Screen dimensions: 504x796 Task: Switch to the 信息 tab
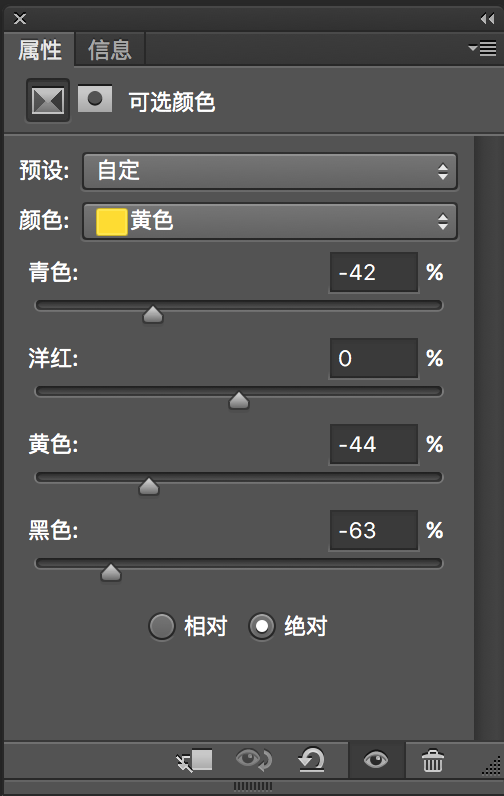[110, 50]
